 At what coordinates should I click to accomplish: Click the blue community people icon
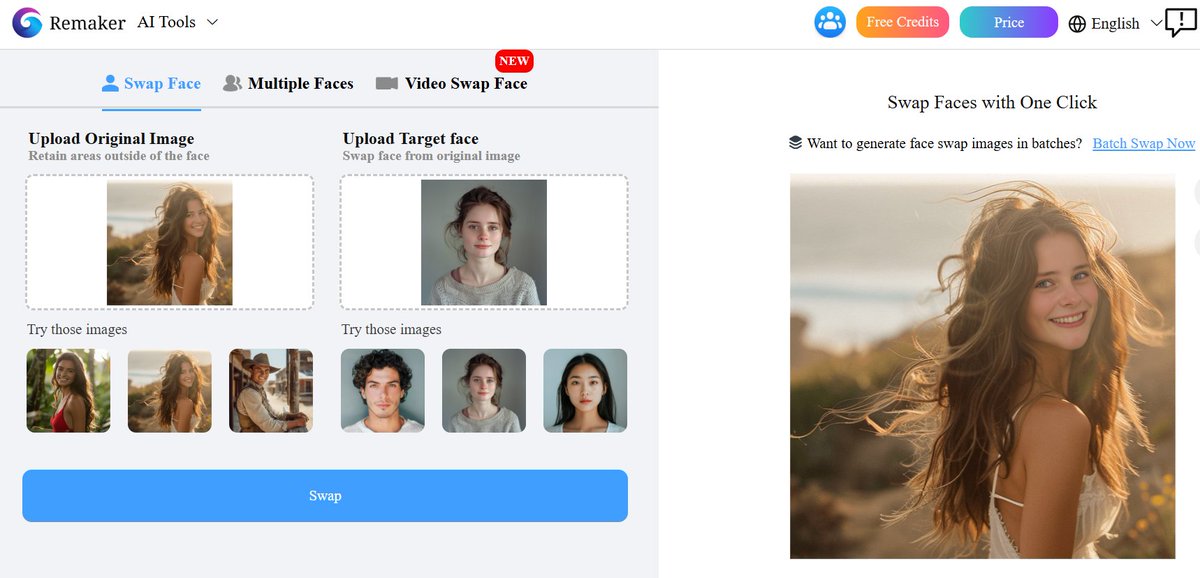pyautogui.click(x=830, y=22)
